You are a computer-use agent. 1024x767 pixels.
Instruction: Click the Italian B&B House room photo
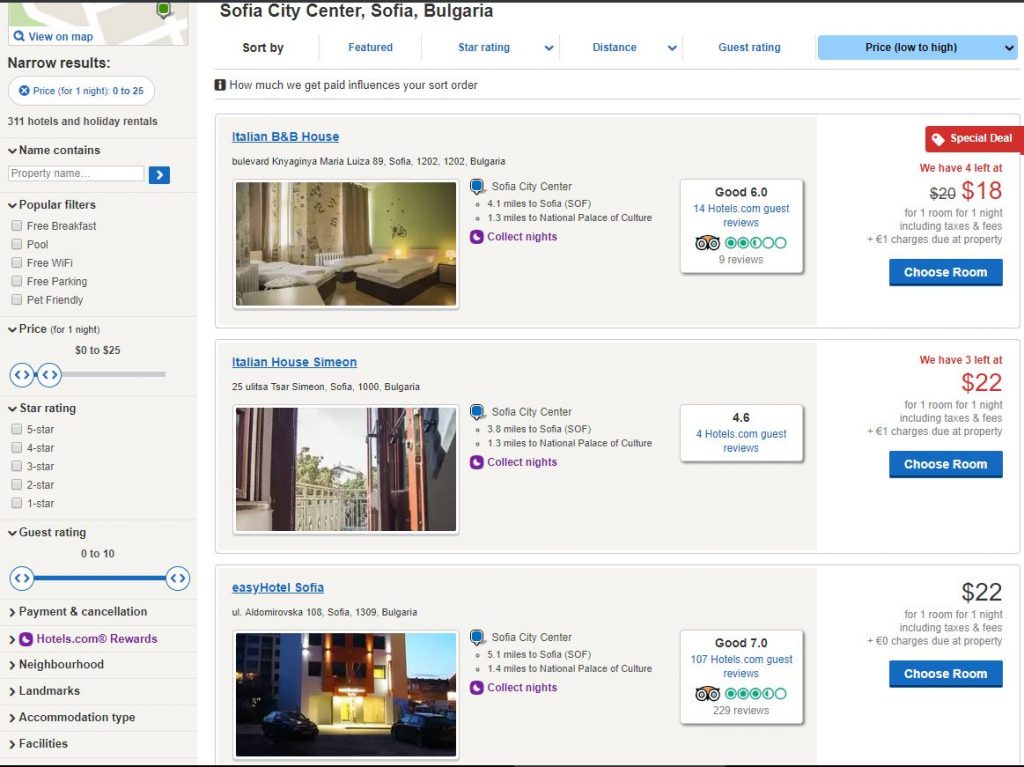(346, 244)
